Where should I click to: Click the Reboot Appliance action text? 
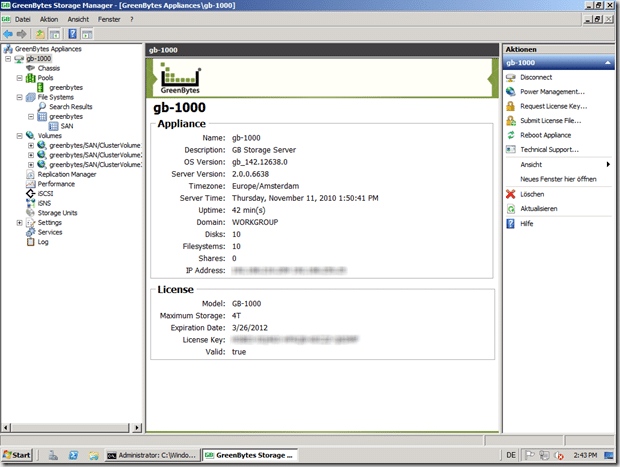(x=545, y=135)
